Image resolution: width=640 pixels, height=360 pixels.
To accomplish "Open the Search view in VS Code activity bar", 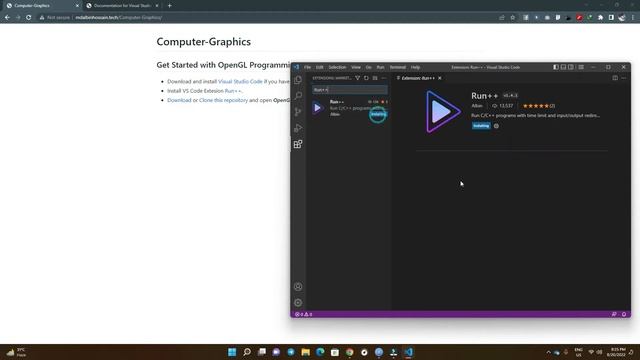I will tap(298, 96).
